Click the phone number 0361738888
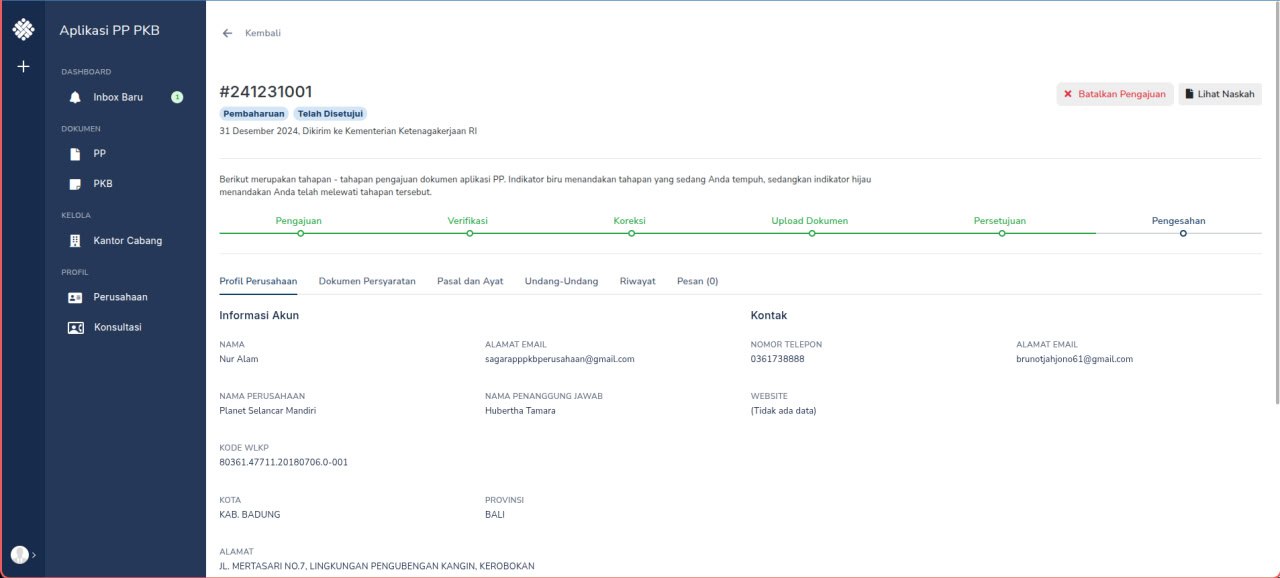This screenshot has height=578, width=1280. coord(777,359)
